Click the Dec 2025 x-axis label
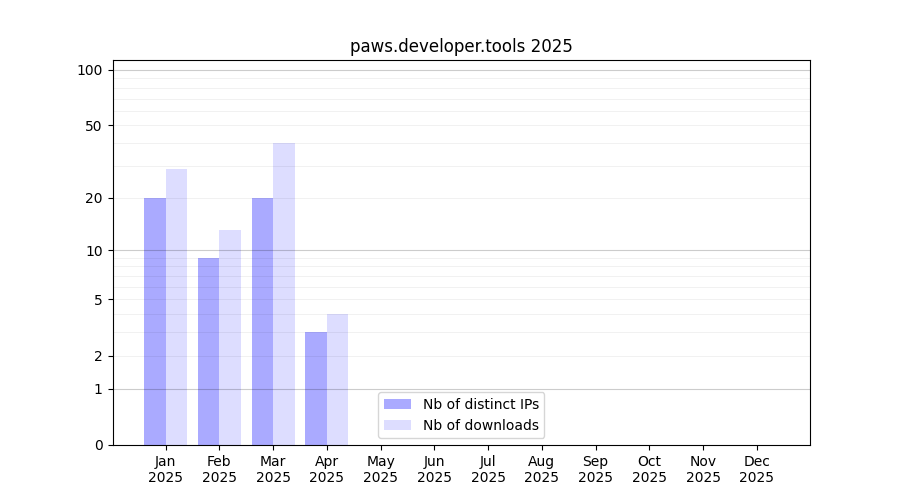 point(757,469)
